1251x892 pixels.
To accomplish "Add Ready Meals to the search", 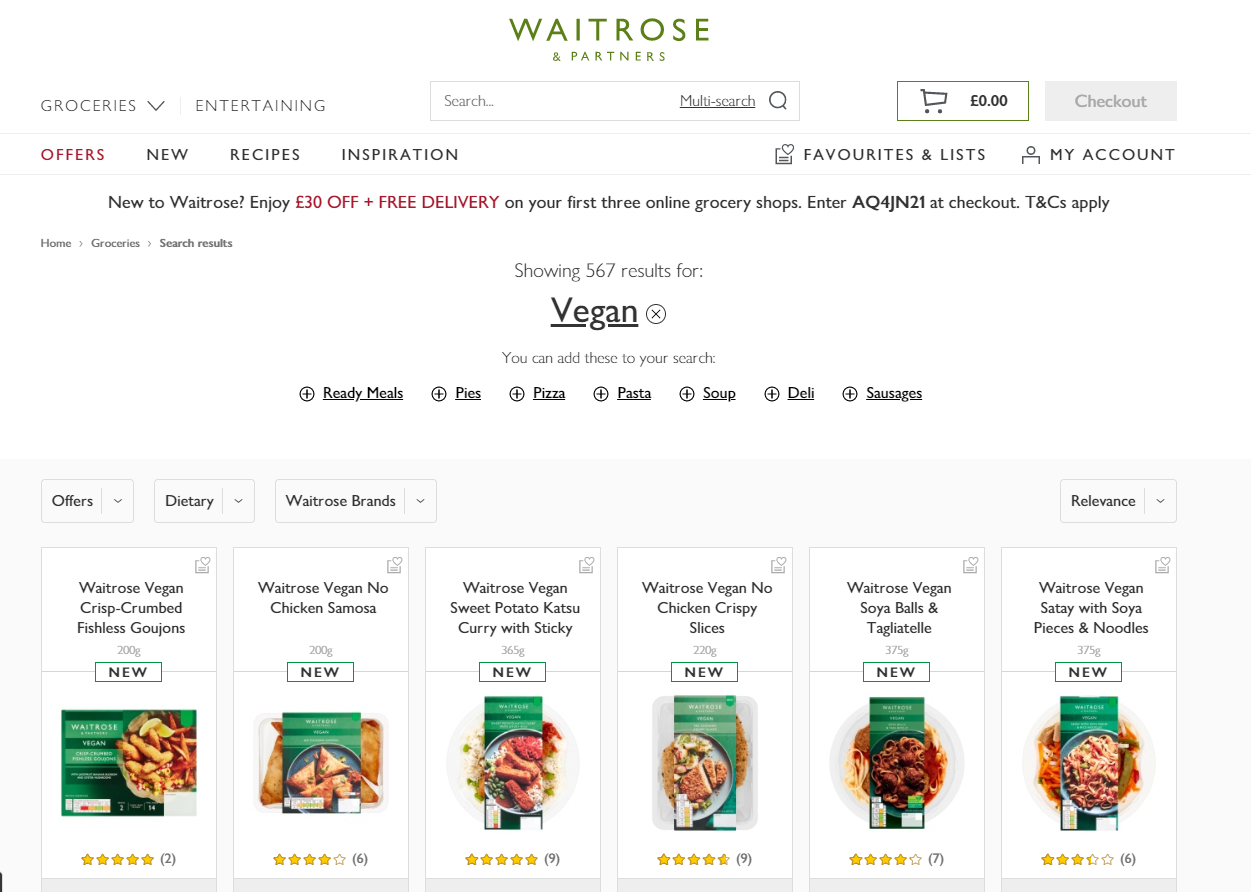I will pos(351,394).
